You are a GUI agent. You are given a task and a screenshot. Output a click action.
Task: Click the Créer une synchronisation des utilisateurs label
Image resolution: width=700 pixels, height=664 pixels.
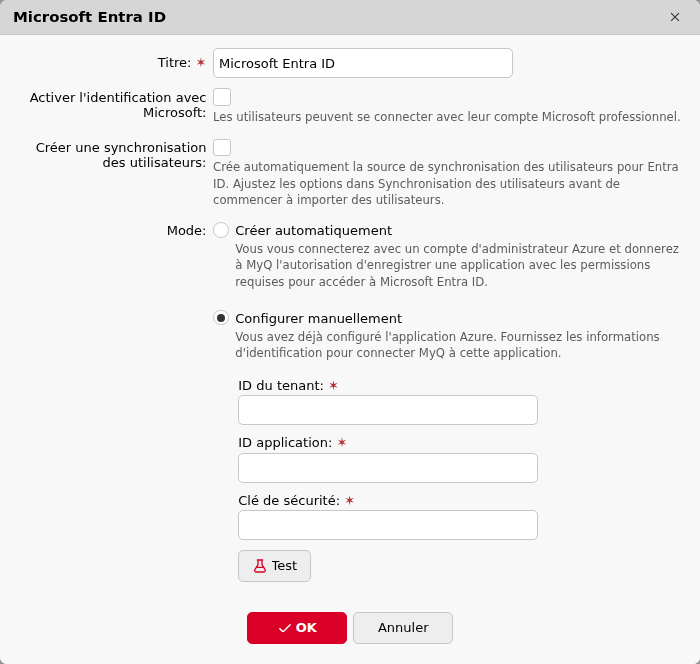(x=121, y=155)
